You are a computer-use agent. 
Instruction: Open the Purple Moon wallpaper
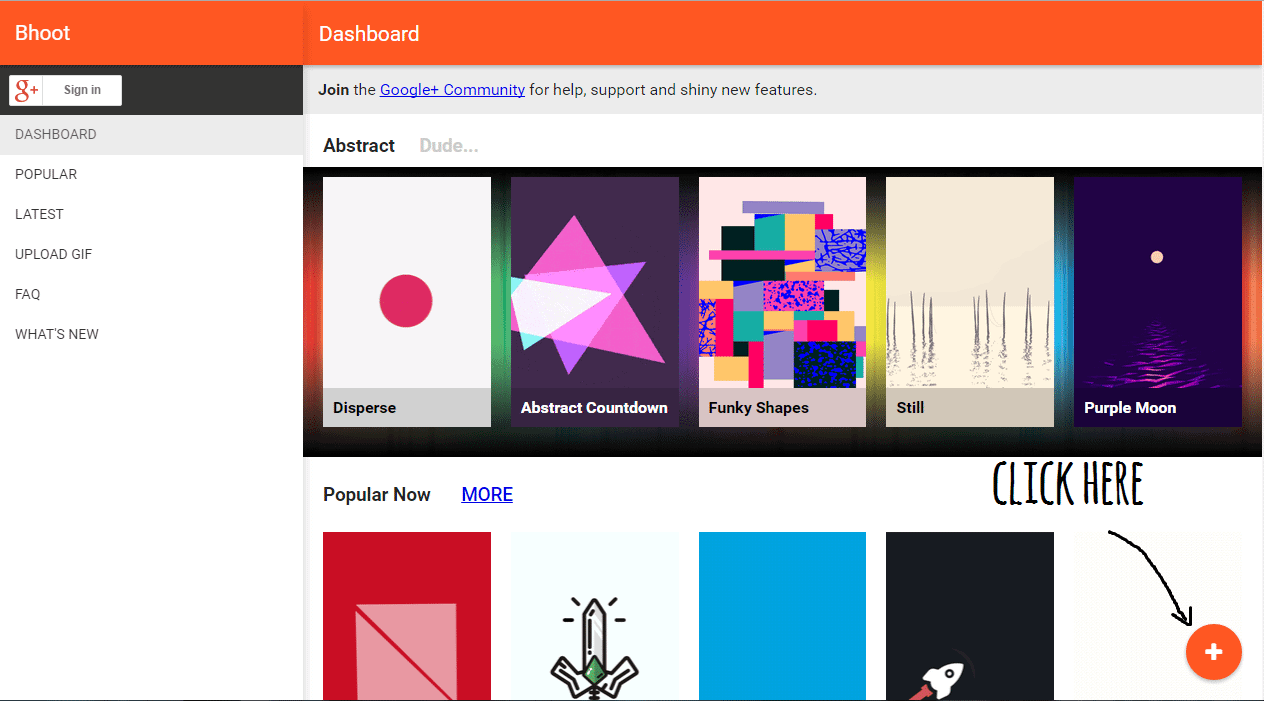point(1157,302)
